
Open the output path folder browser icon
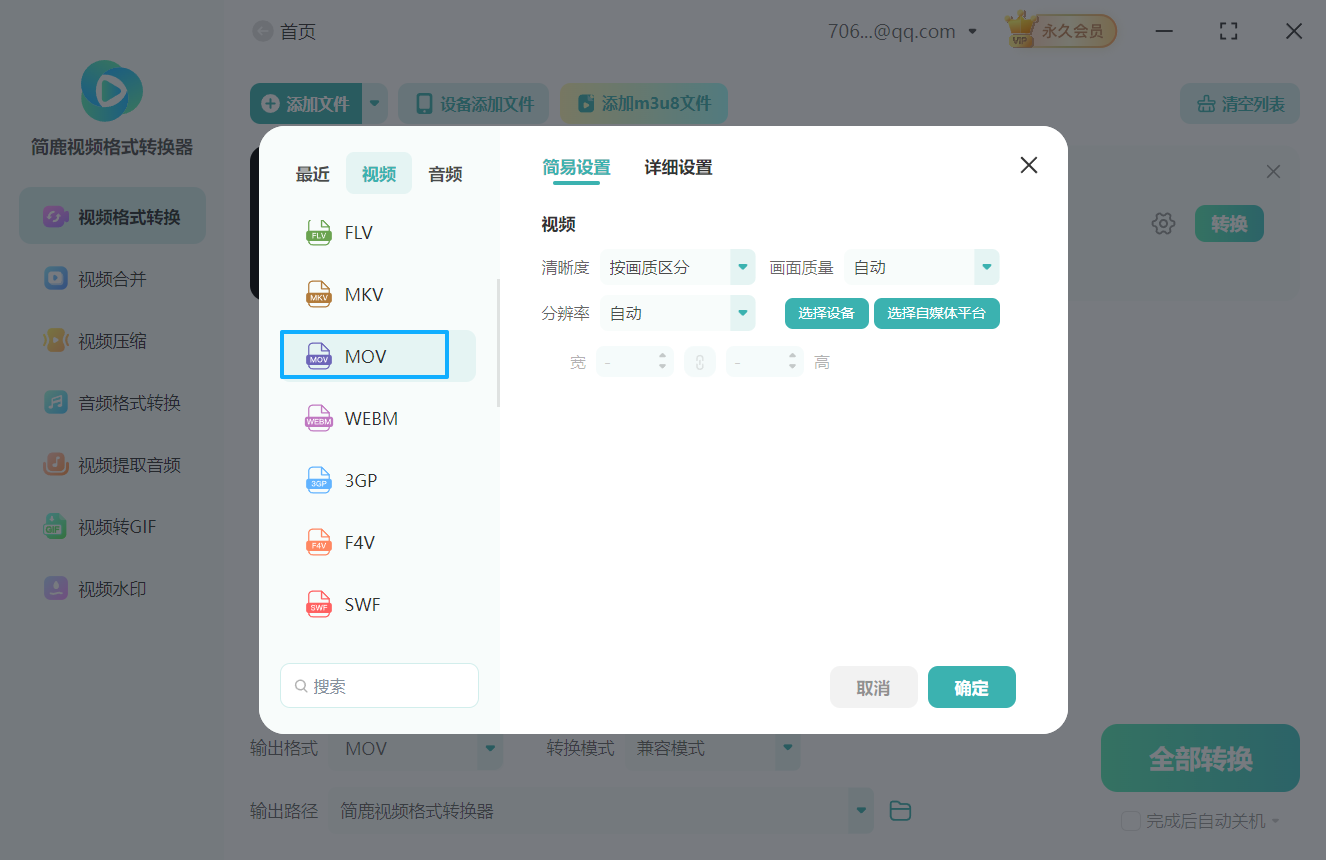(899, 810)
